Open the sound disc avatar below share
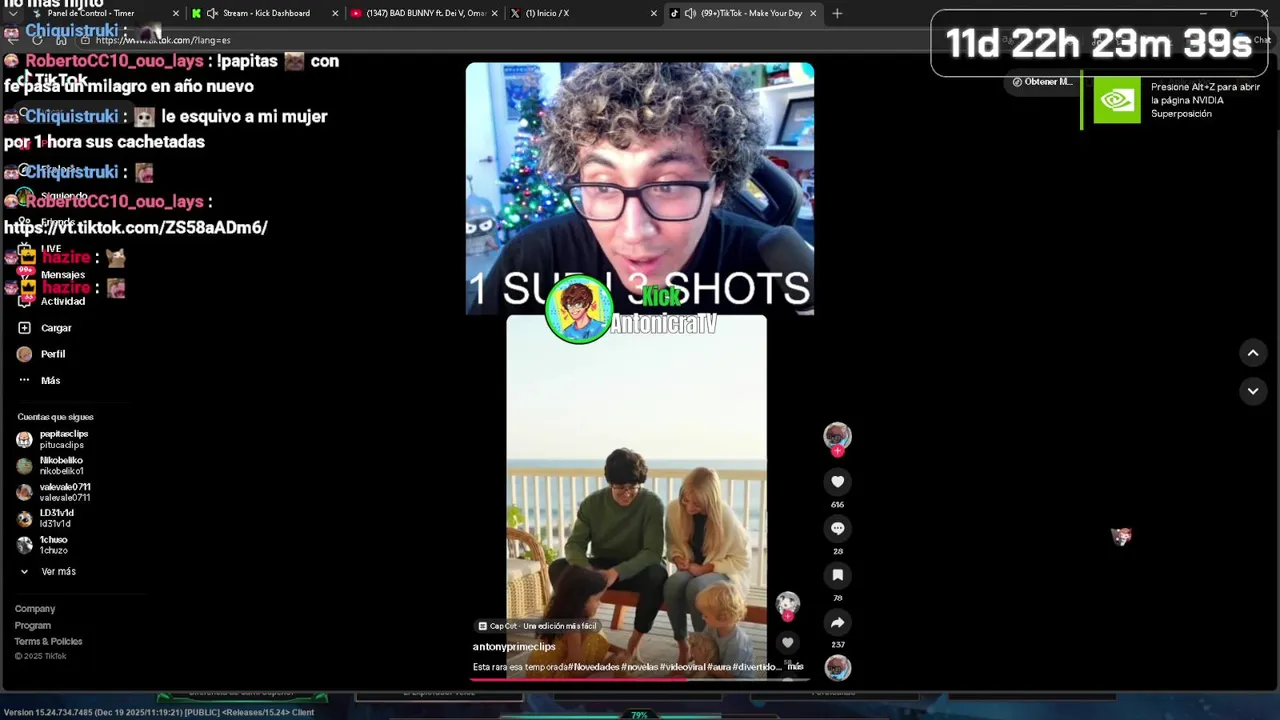The height and width of the screenshot is (720, 1280). point(838,667)
